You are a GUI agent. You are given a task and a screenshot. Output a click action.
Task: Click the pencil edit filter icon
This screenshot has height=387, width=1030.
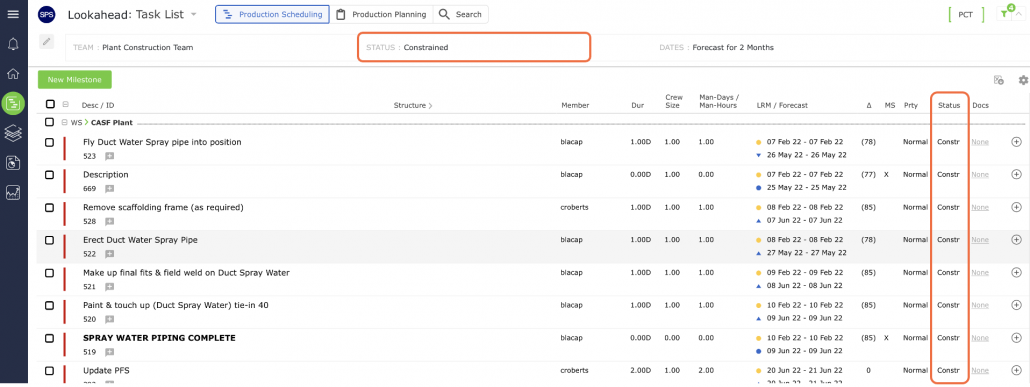click(x=46, y=42)
